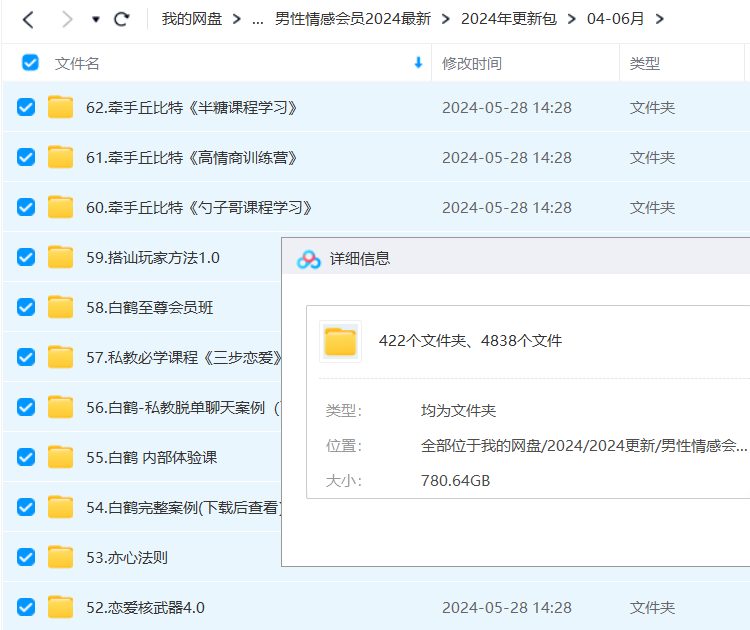Open 56.白鹤-私教脱单聊天案例 folder name

click(184, 408)
